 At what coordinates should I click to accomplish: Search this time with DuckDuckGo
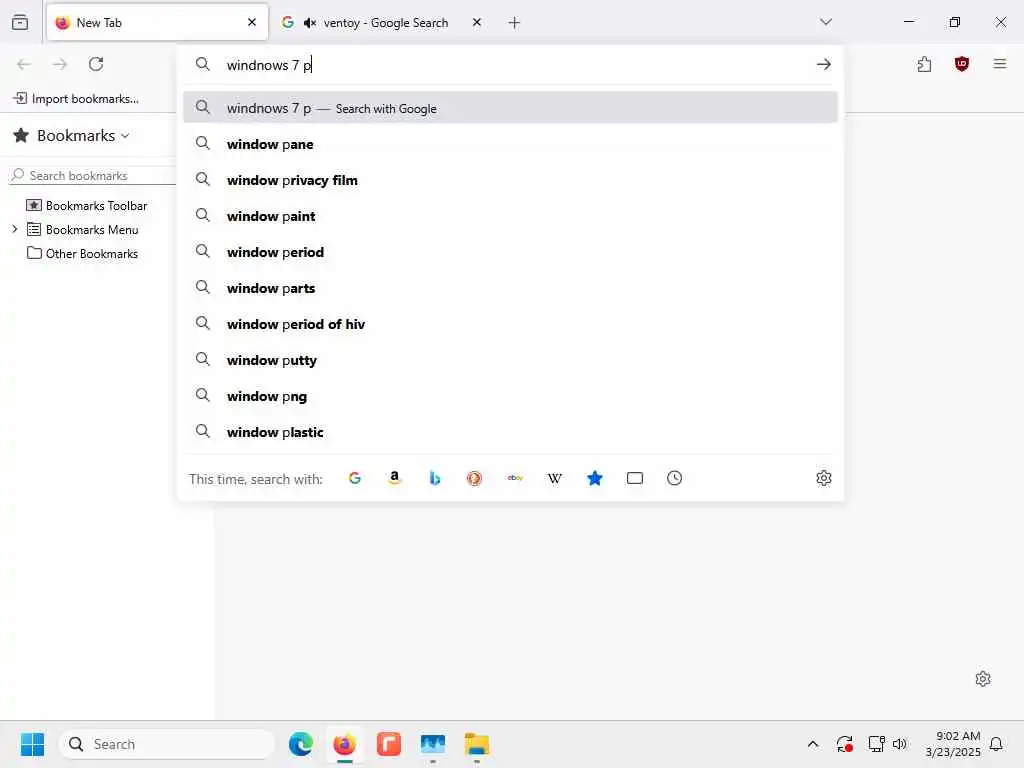click(x=475, y=478)
